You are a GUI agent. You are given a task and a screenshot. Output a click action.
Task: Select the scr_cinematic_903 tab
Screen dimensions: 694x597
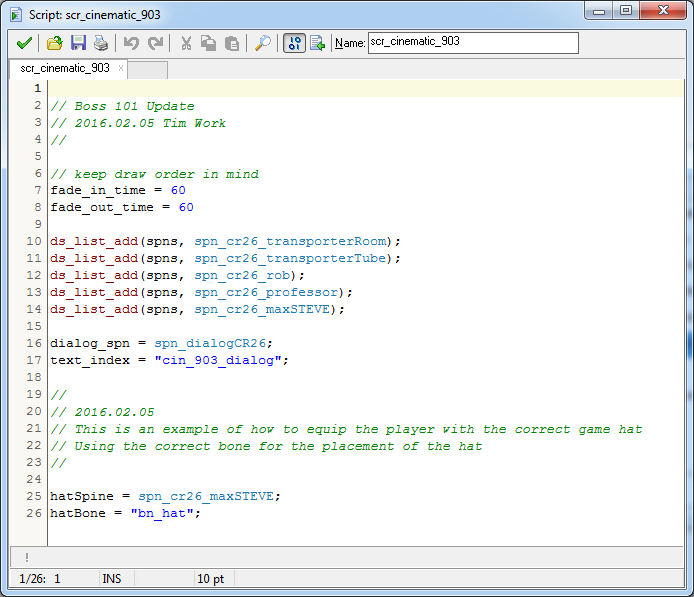click(x=65, y=68)
